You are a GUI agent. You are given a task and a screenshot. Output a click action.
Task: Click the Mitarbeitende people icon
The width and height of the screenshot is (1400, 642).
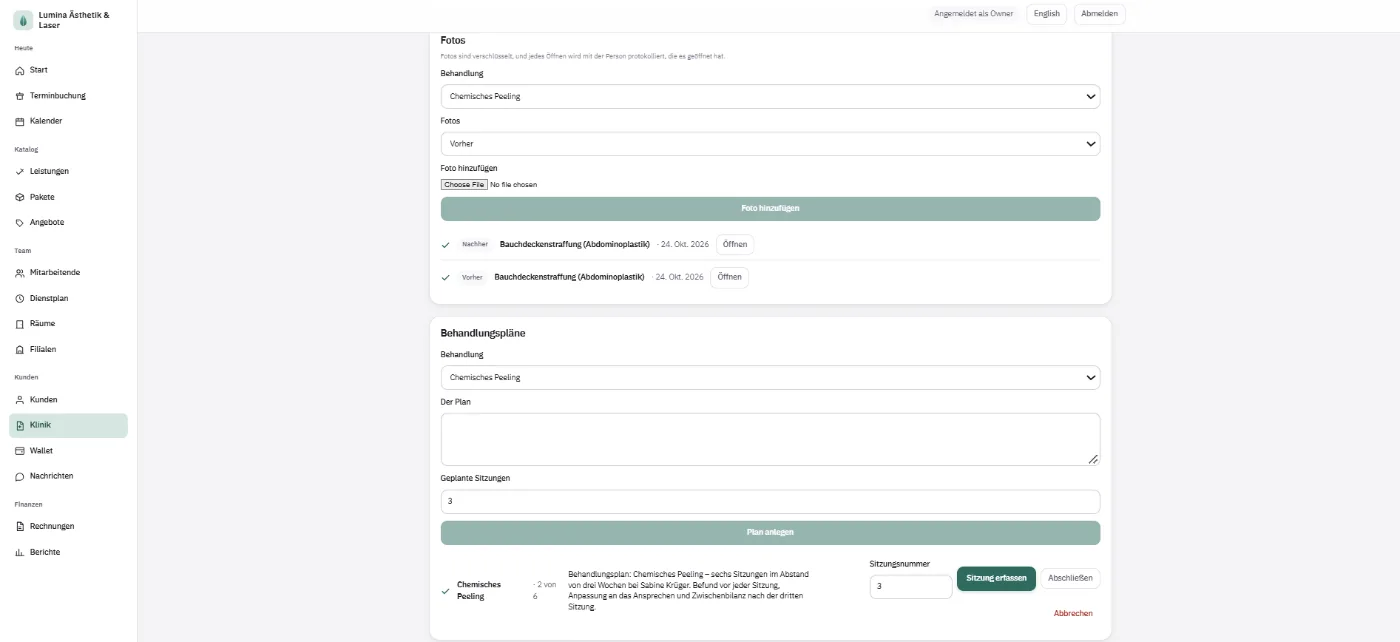pyautogui.click(x=20, y=273)
